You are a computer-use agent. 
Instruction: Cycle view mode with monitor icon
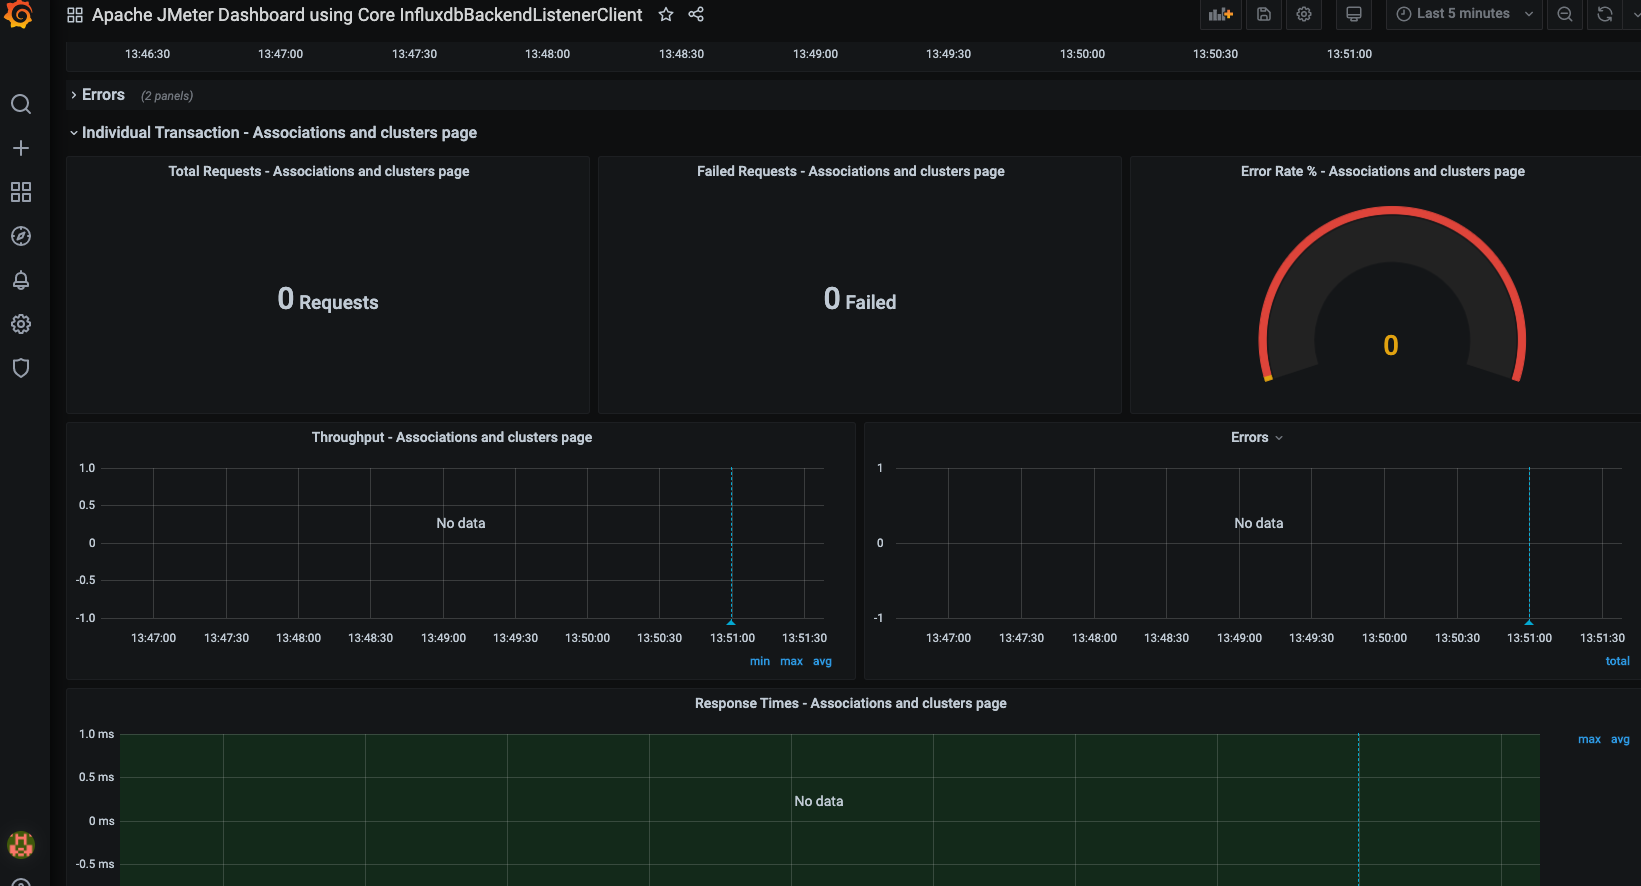tap(1354, 14)
